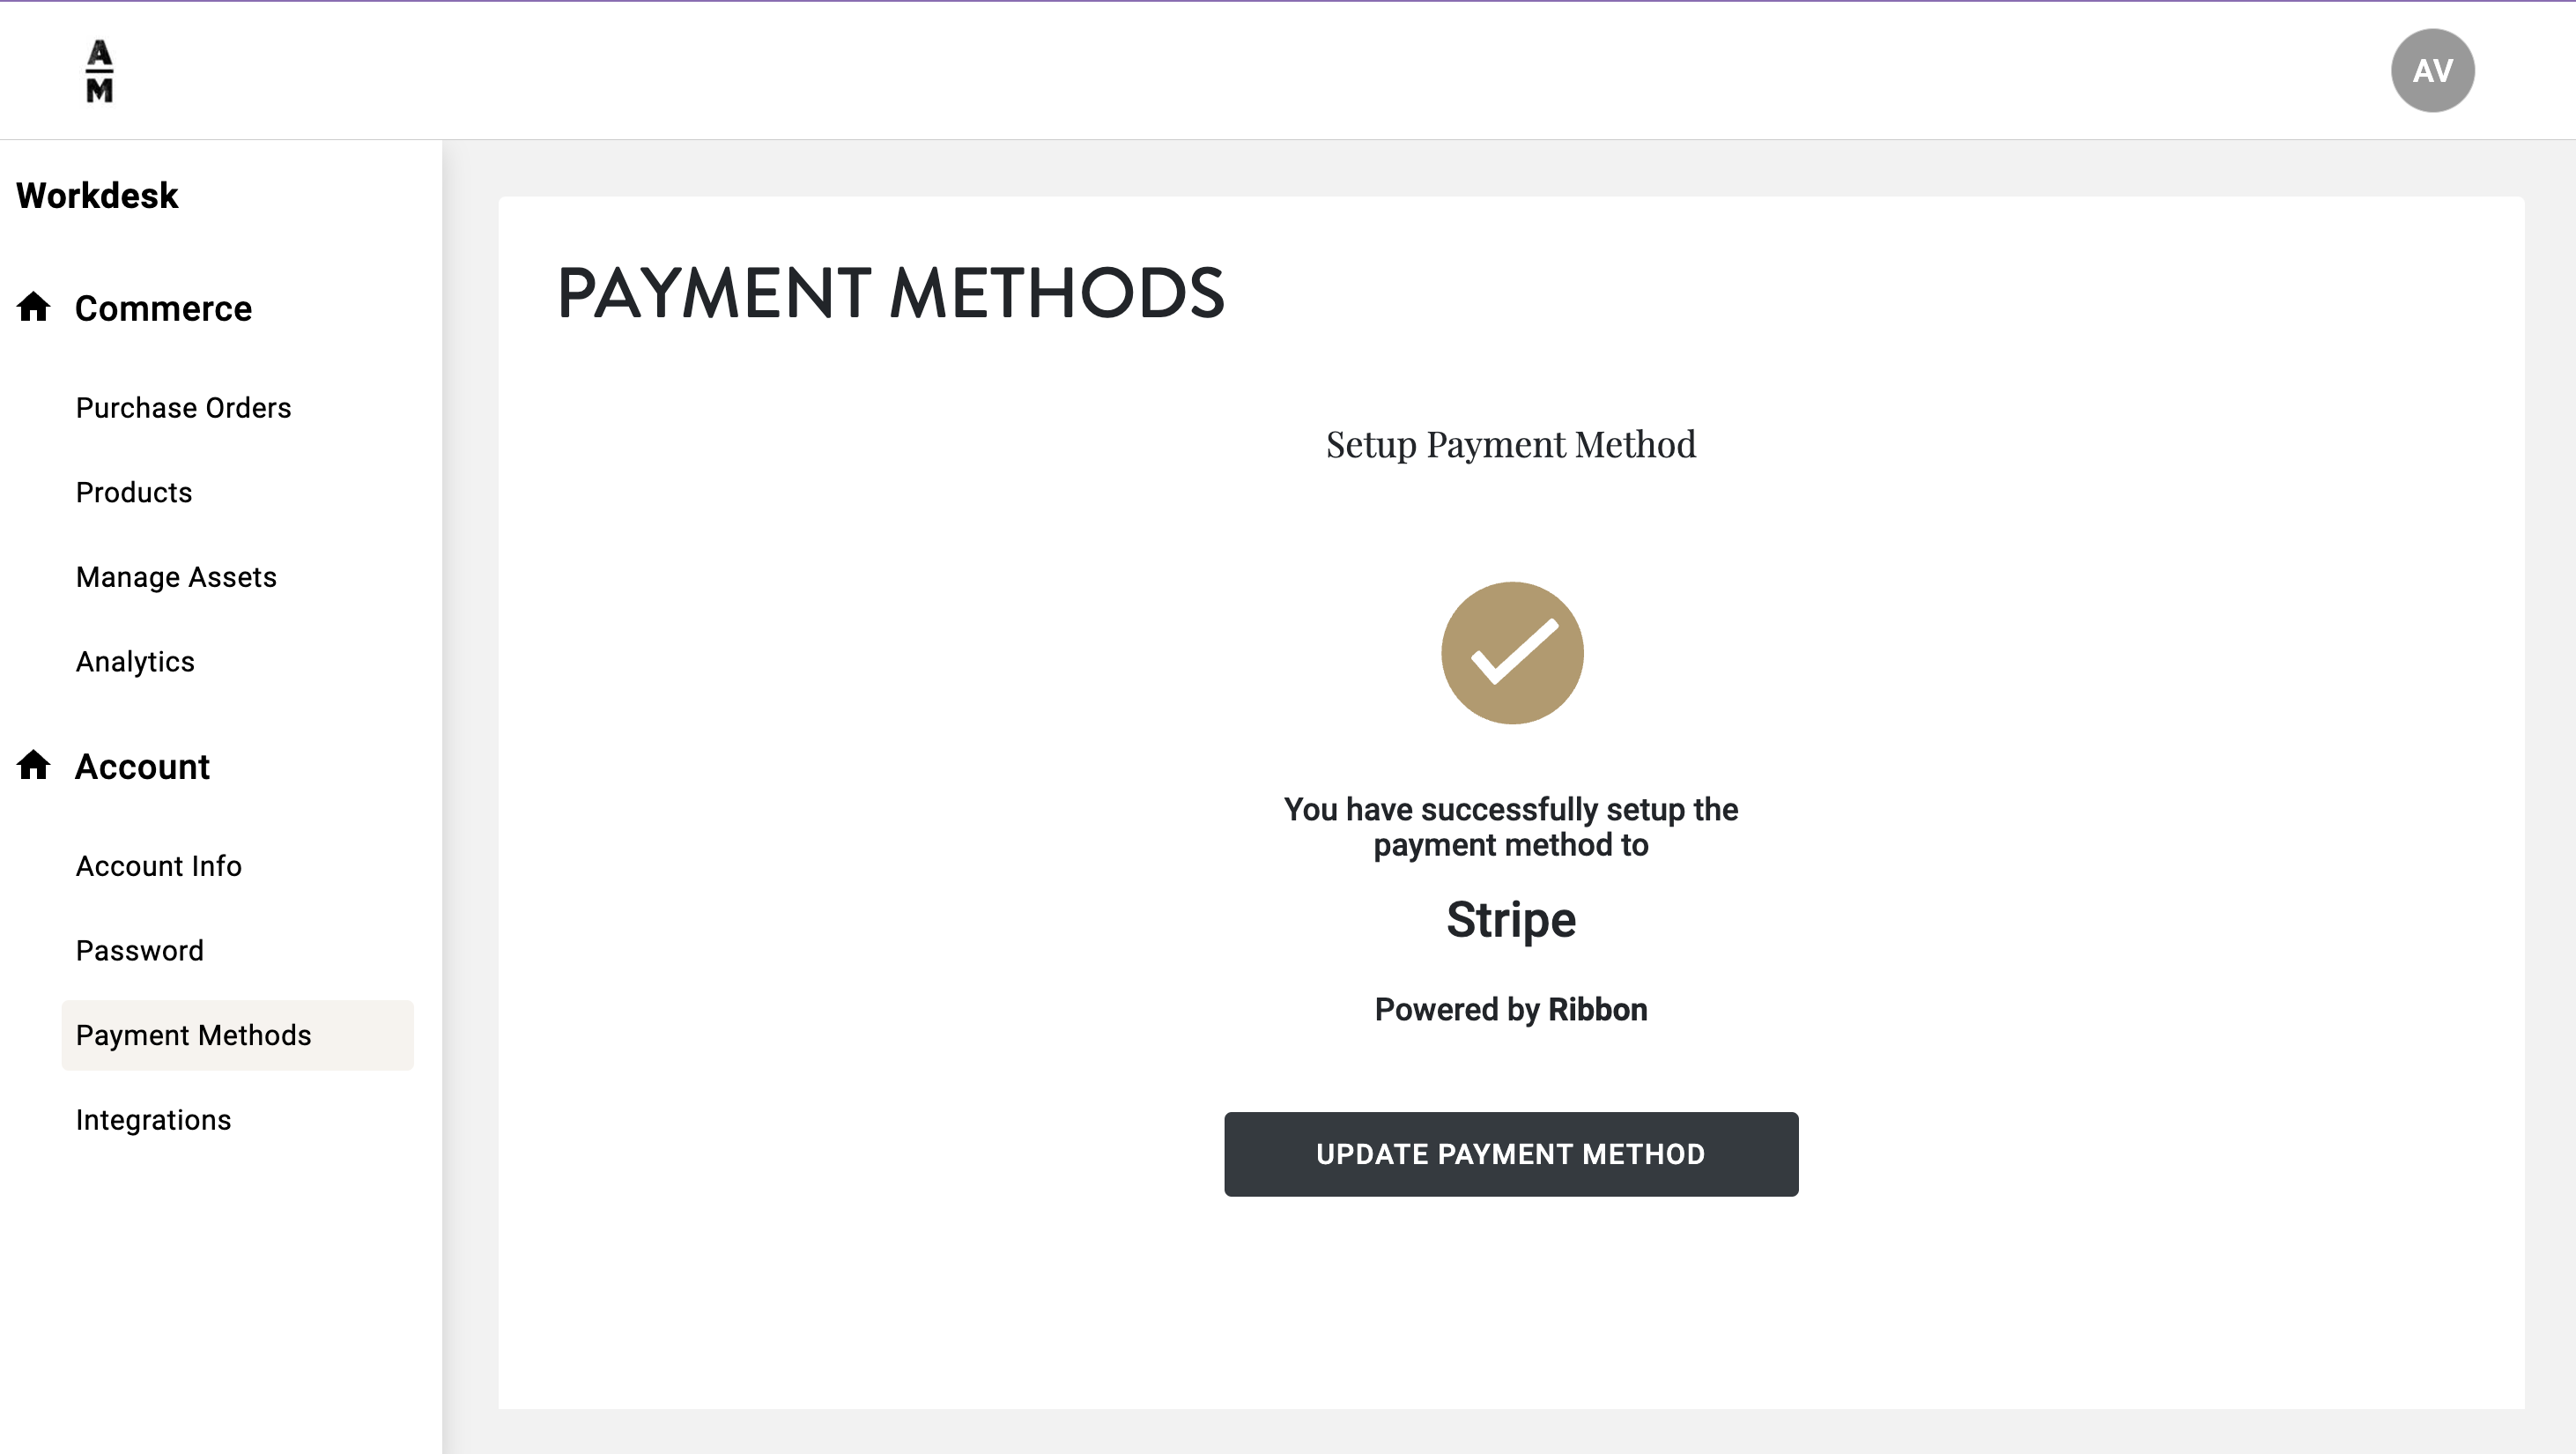Click the home icon beside Account
Image resolution: width=2576 pixels, height=1454 pixels.
34,765
